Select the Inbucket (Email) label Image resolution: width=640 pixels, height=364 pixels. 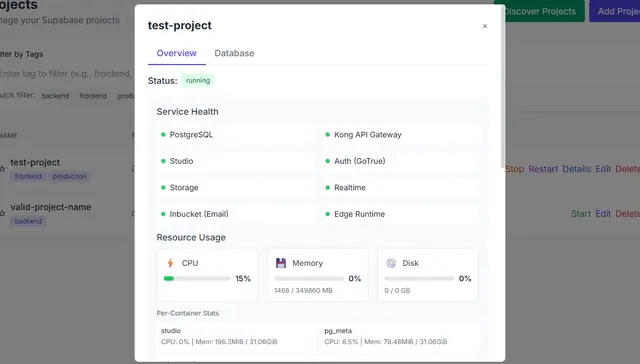pyautogui.click(x=199, y=214)
